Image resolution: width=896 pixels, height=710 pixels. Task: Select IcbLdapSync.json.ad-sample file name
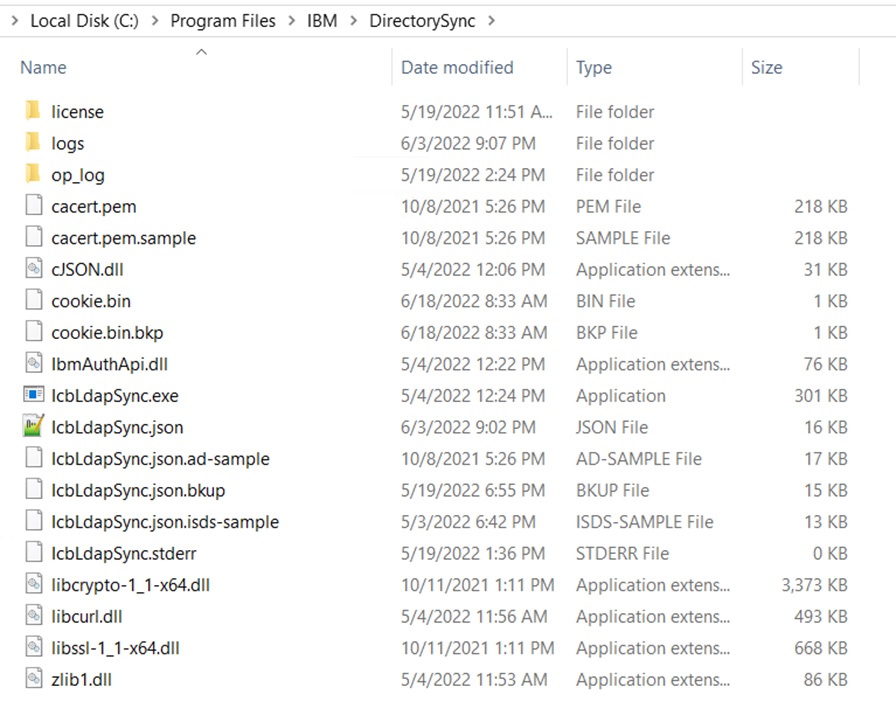point(161,458)
